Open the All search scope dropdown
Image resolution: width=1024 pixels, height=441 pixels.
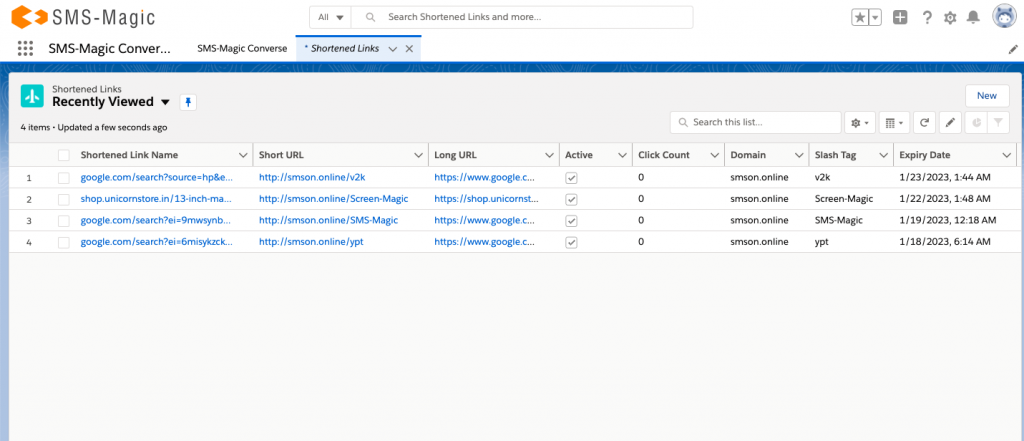(x=330, y=17)
